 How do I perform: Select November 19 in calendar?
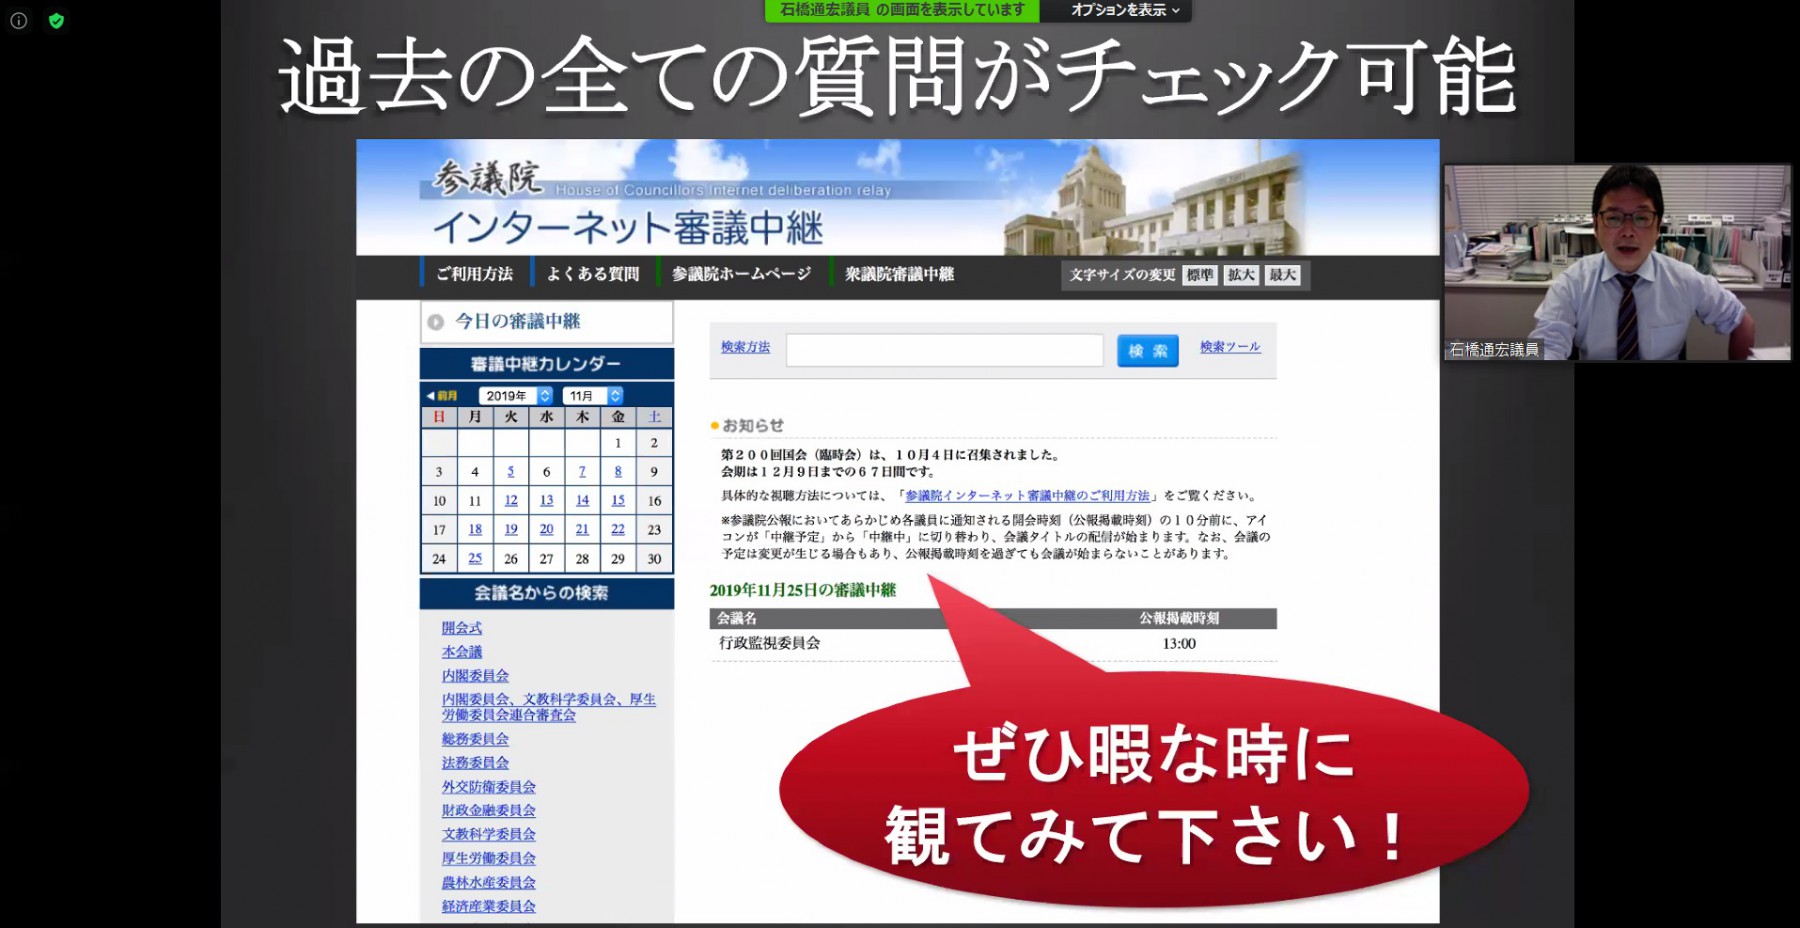(511, 530)
